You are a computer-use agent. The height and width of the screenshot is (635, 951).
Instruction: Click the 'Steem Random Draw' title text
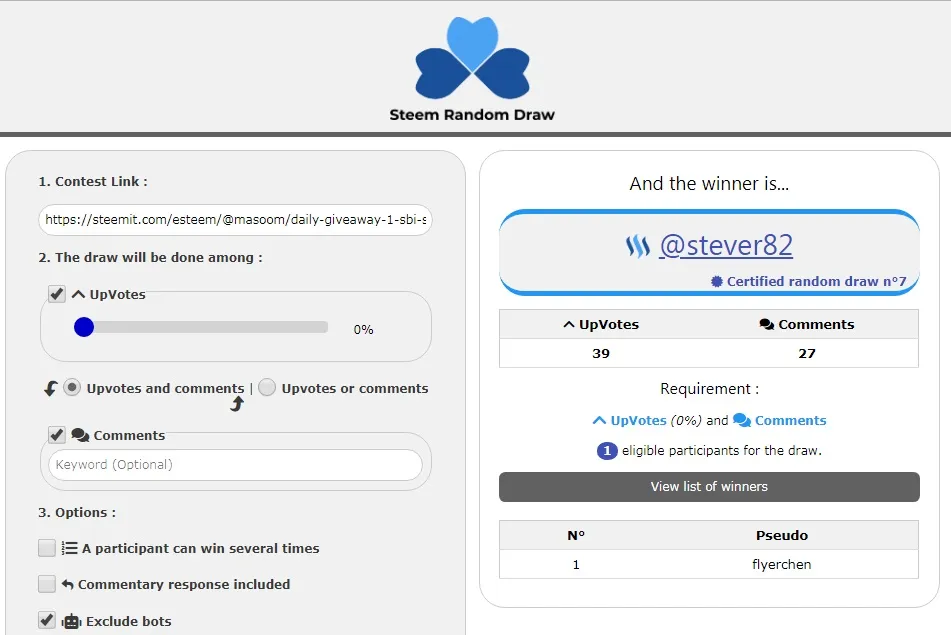pos(472,115)
